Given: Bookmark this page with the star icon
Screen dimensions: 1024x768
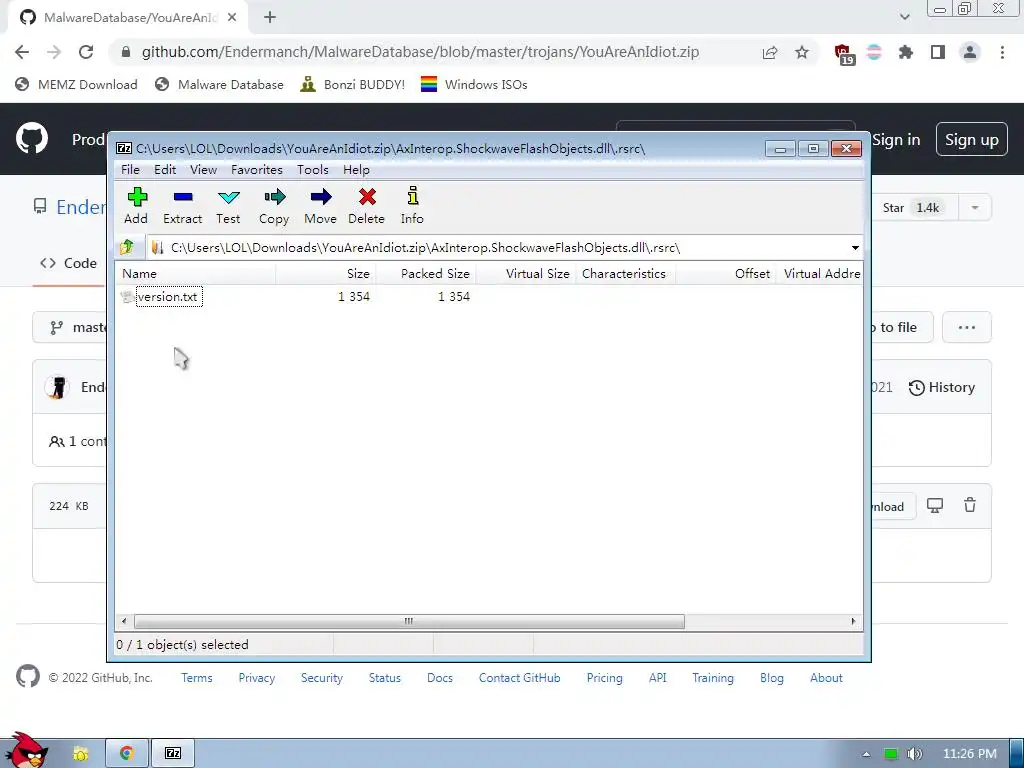Looking at the screenshot, I should (802, 52).
